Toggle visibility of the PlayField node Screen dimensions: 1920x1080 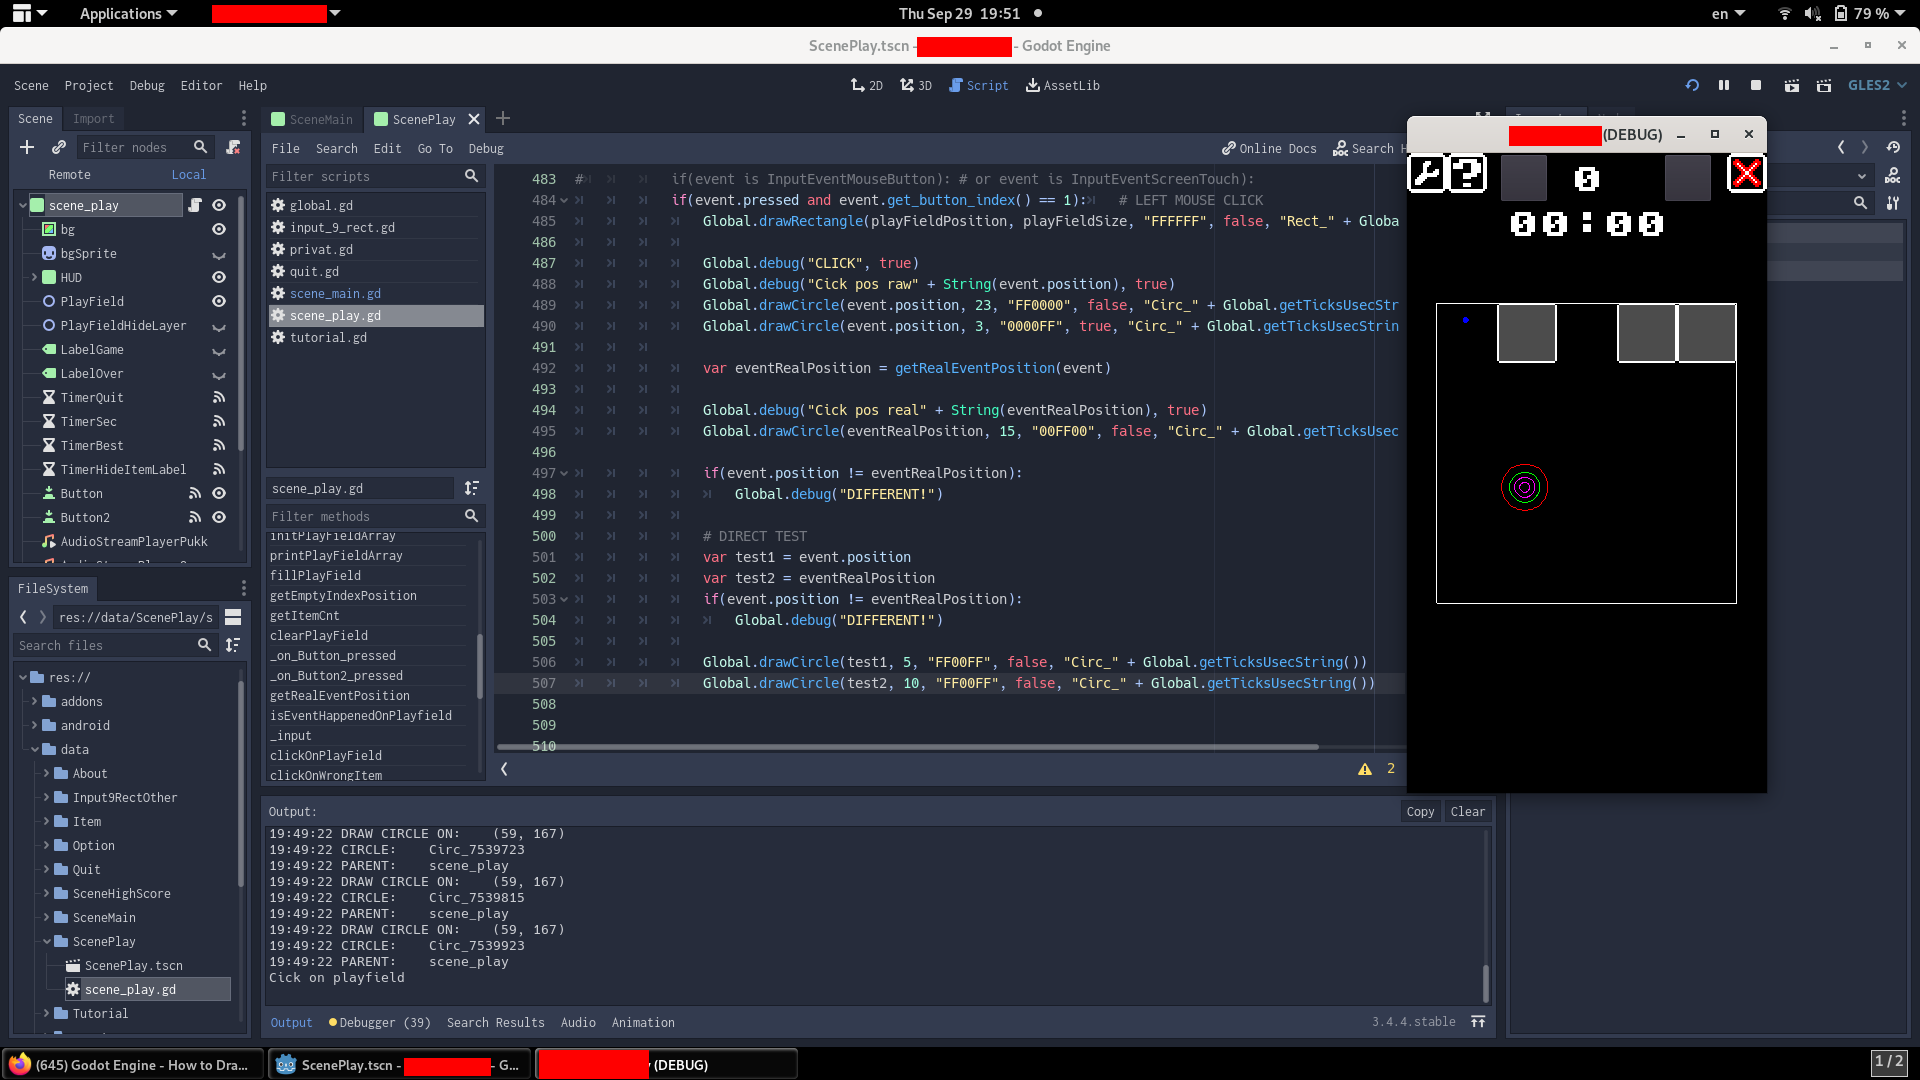coord(219,301)
